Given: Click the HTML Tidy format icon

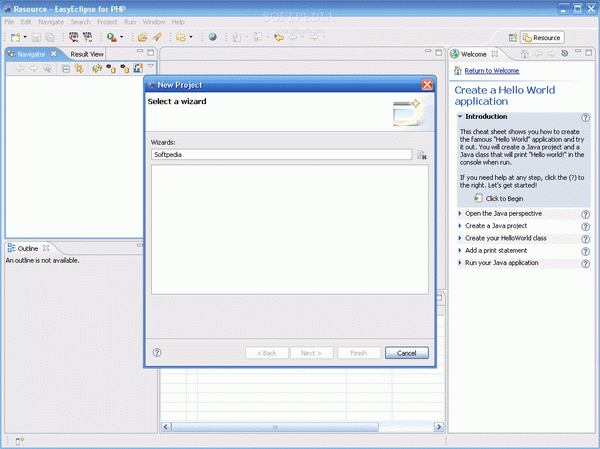Looking at the screenshot, I should [x=88, y=37].
